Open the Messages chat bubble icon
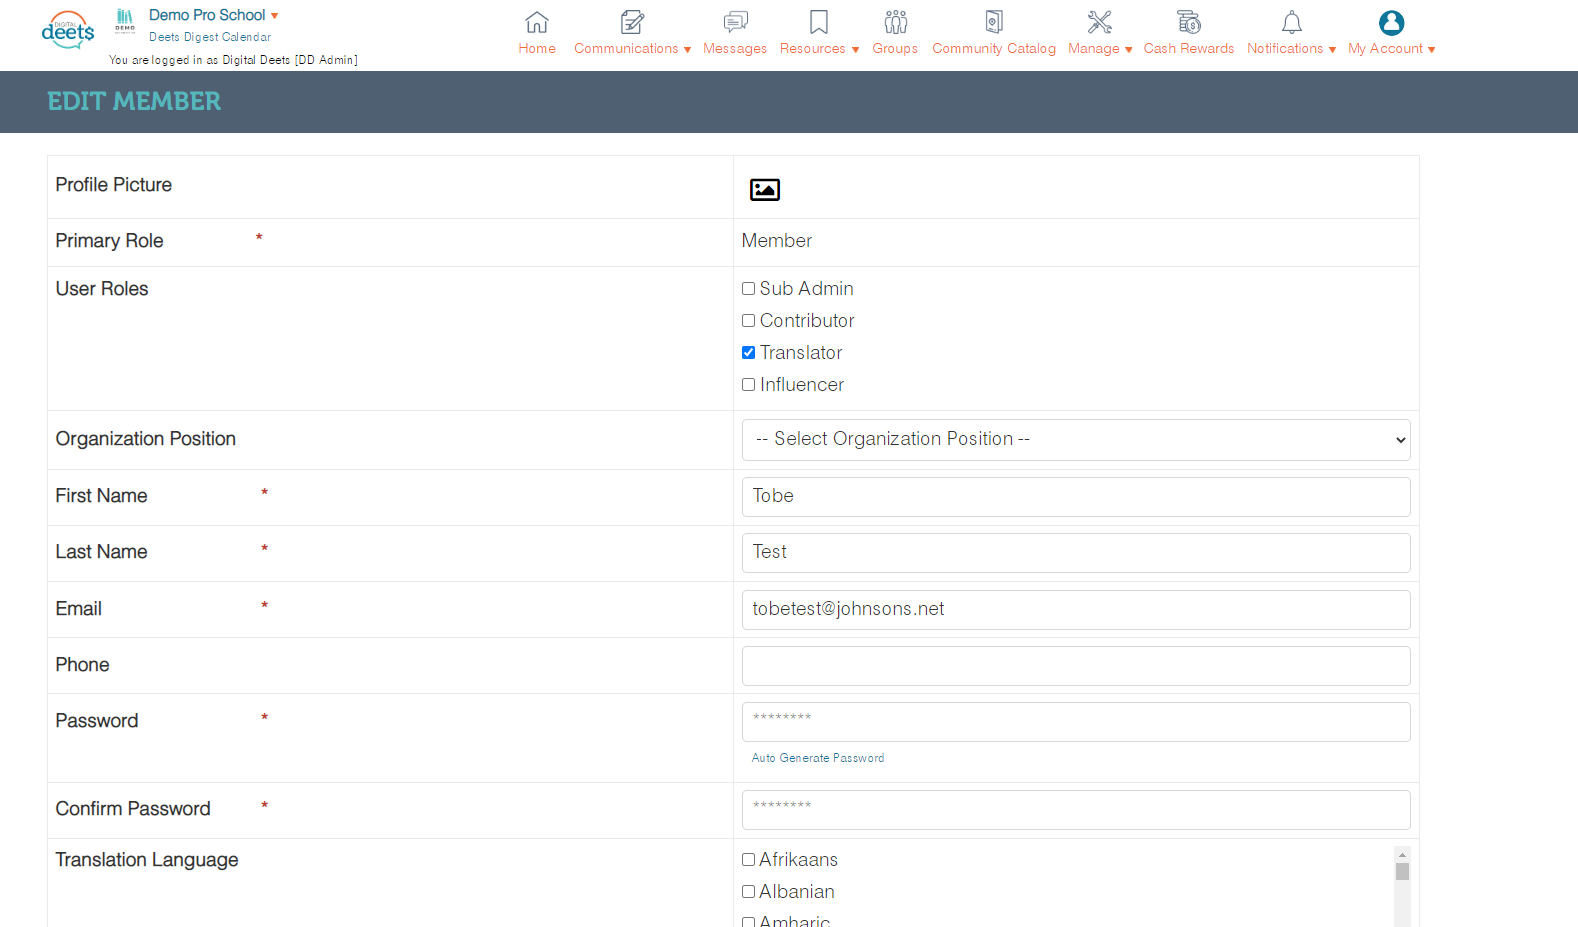 click(x=735, y=22)
